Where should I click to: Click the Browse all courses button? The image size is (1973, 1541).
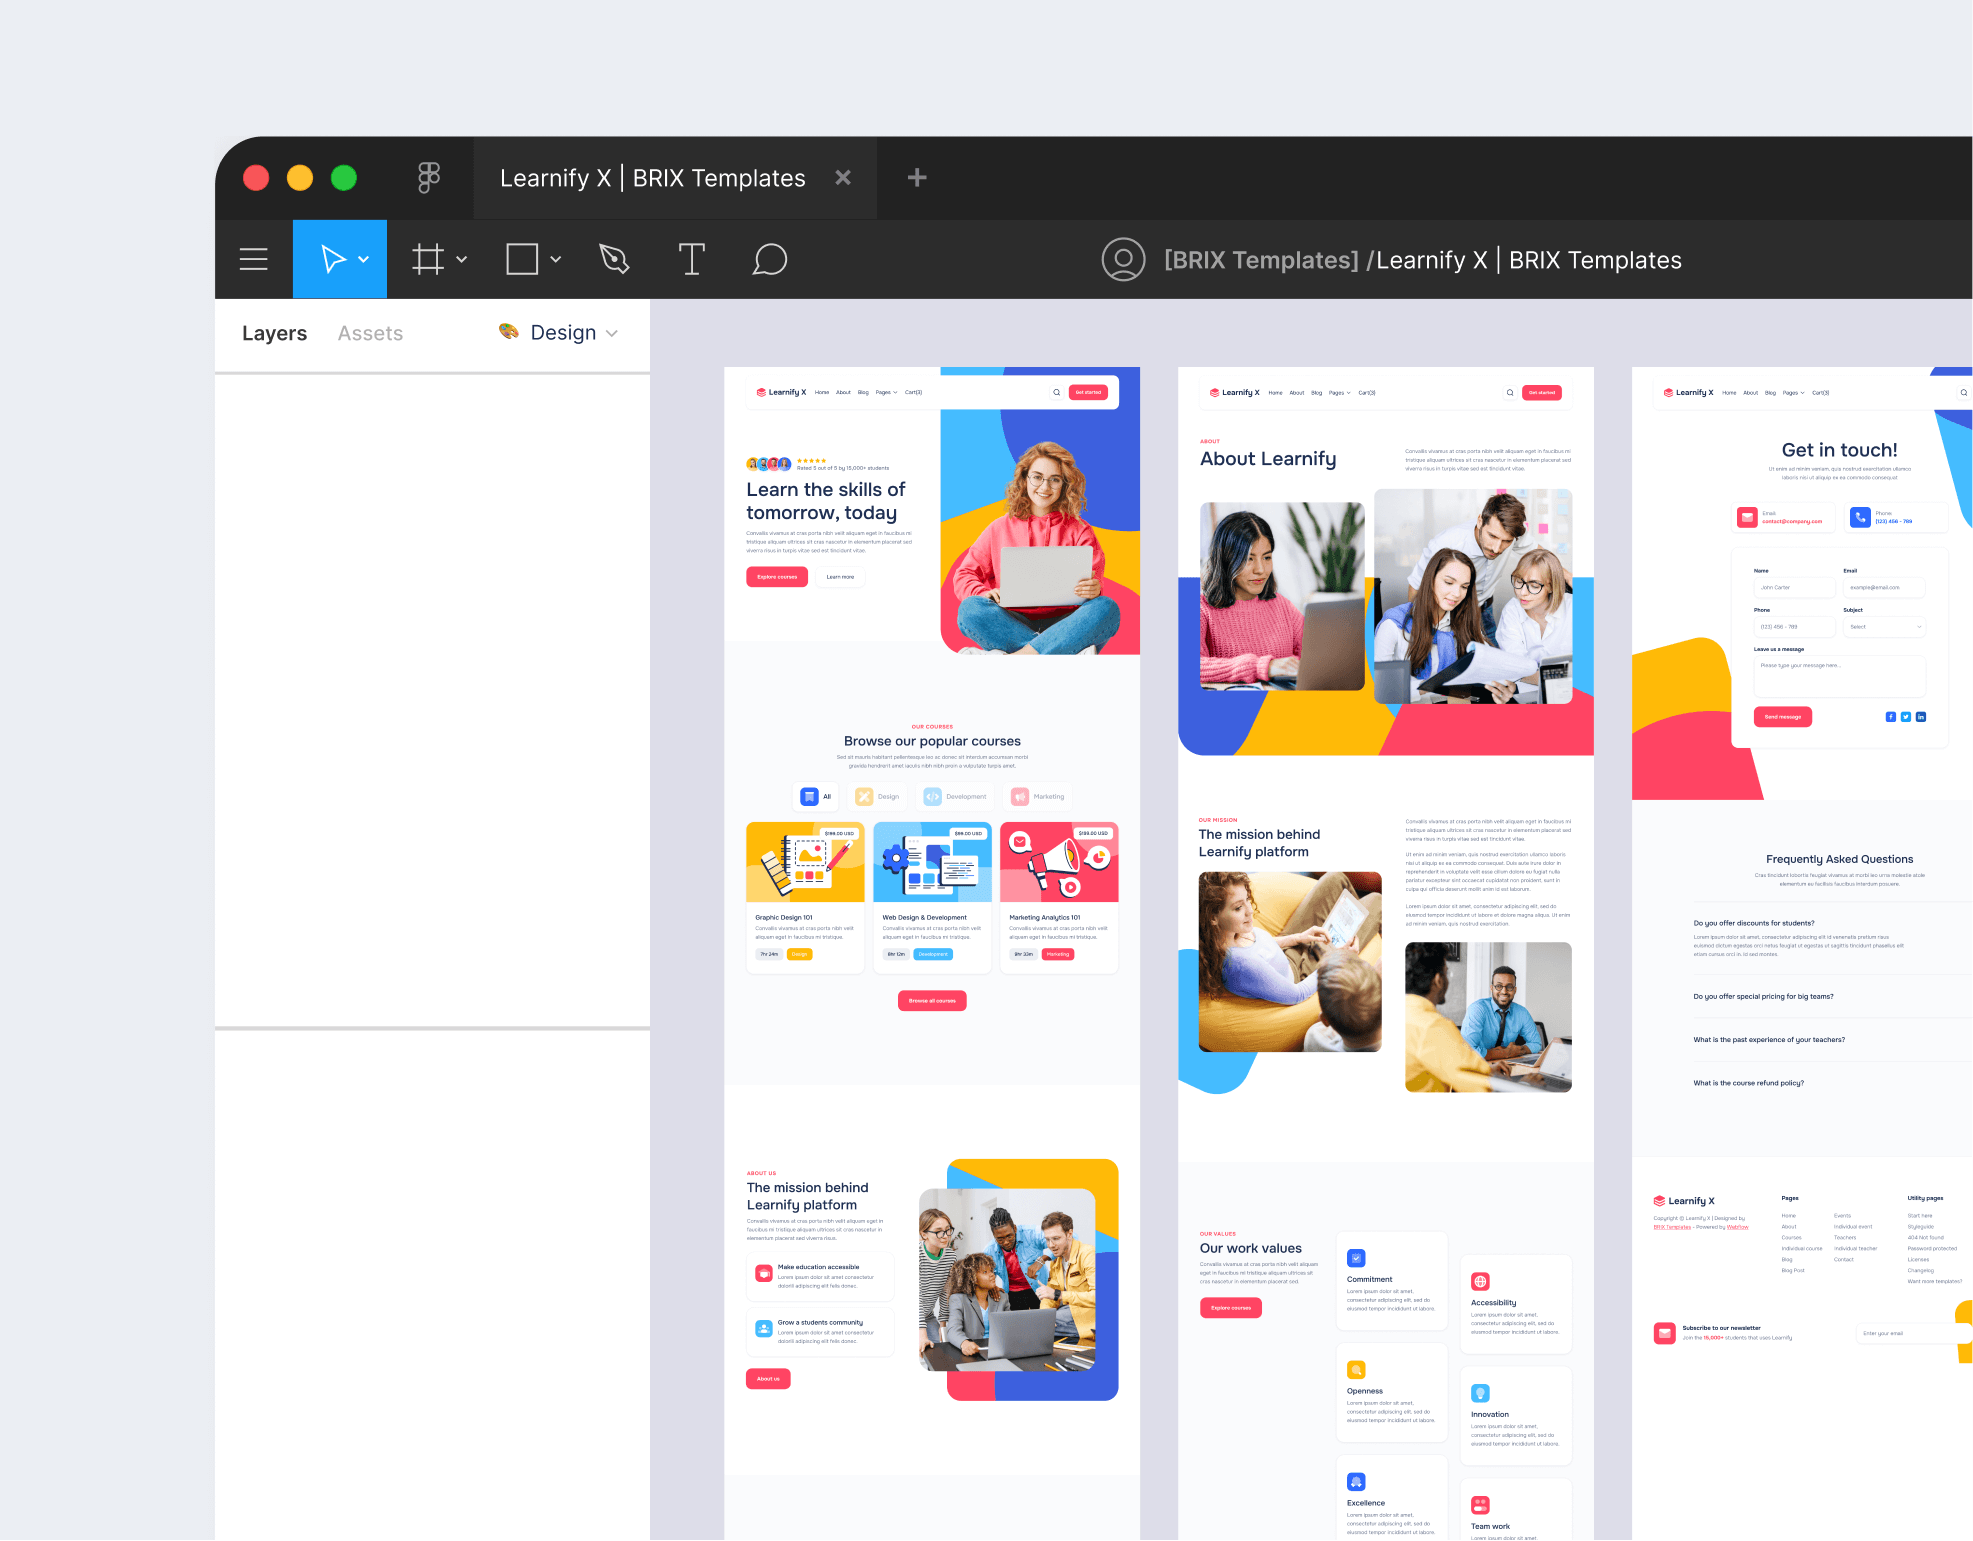pyautogui.click(x=931, y=1000)
